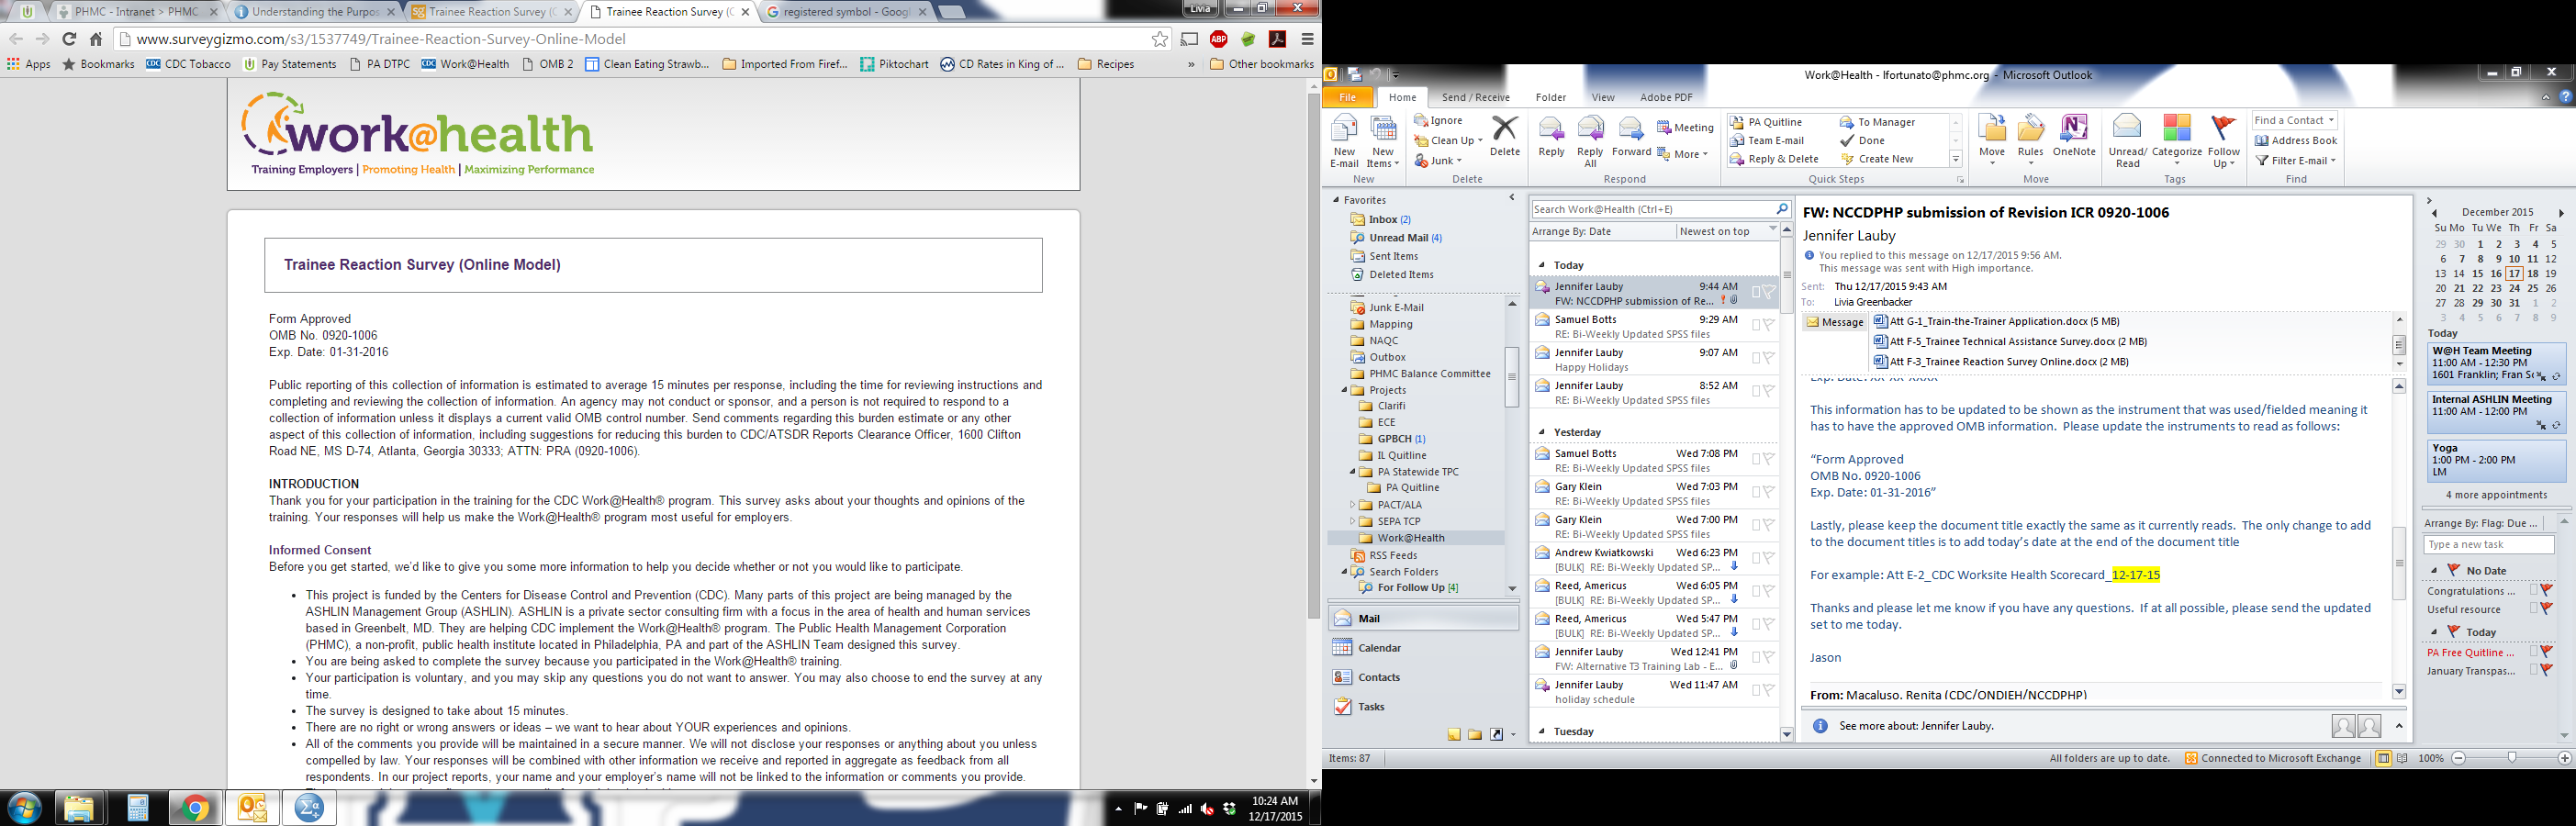Flag the Gary Klein 7:03 PM message
The width and height of the screenshot is (2576, 826).
(1767, 492)
